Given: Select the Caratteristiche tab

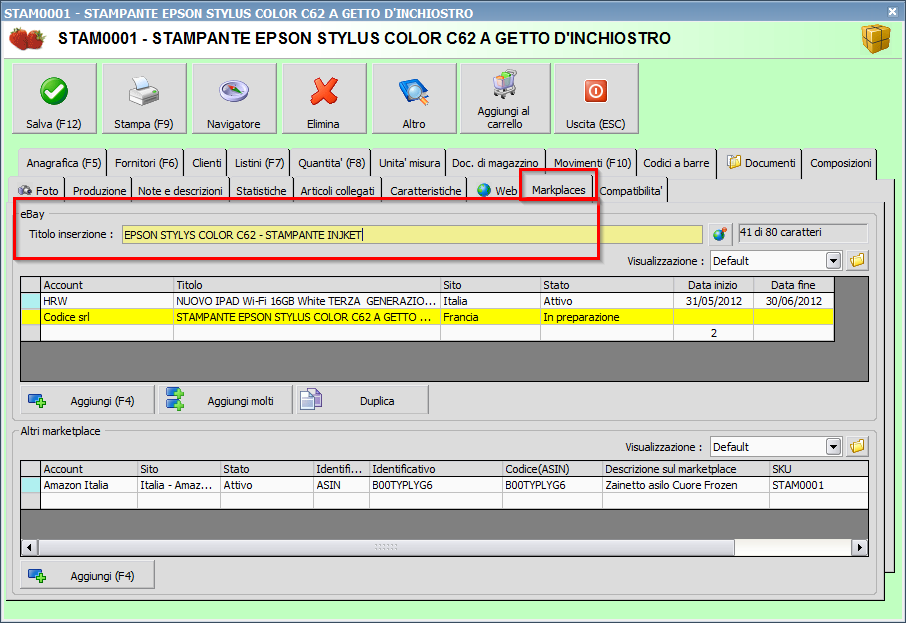Looking at the screenshot, I should 425,190.
